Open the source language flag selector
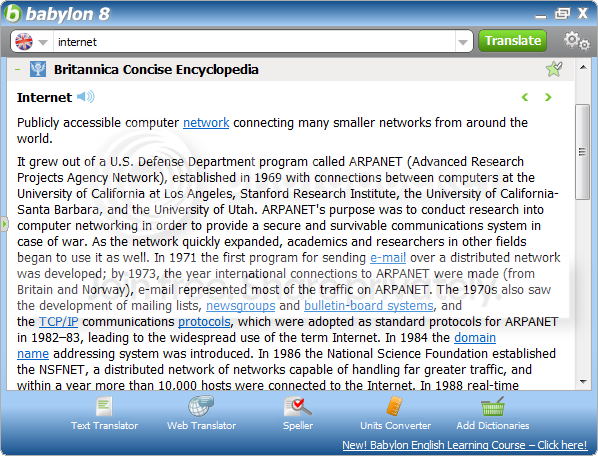The width and height of the screenshot is (598, 456). 31,42
